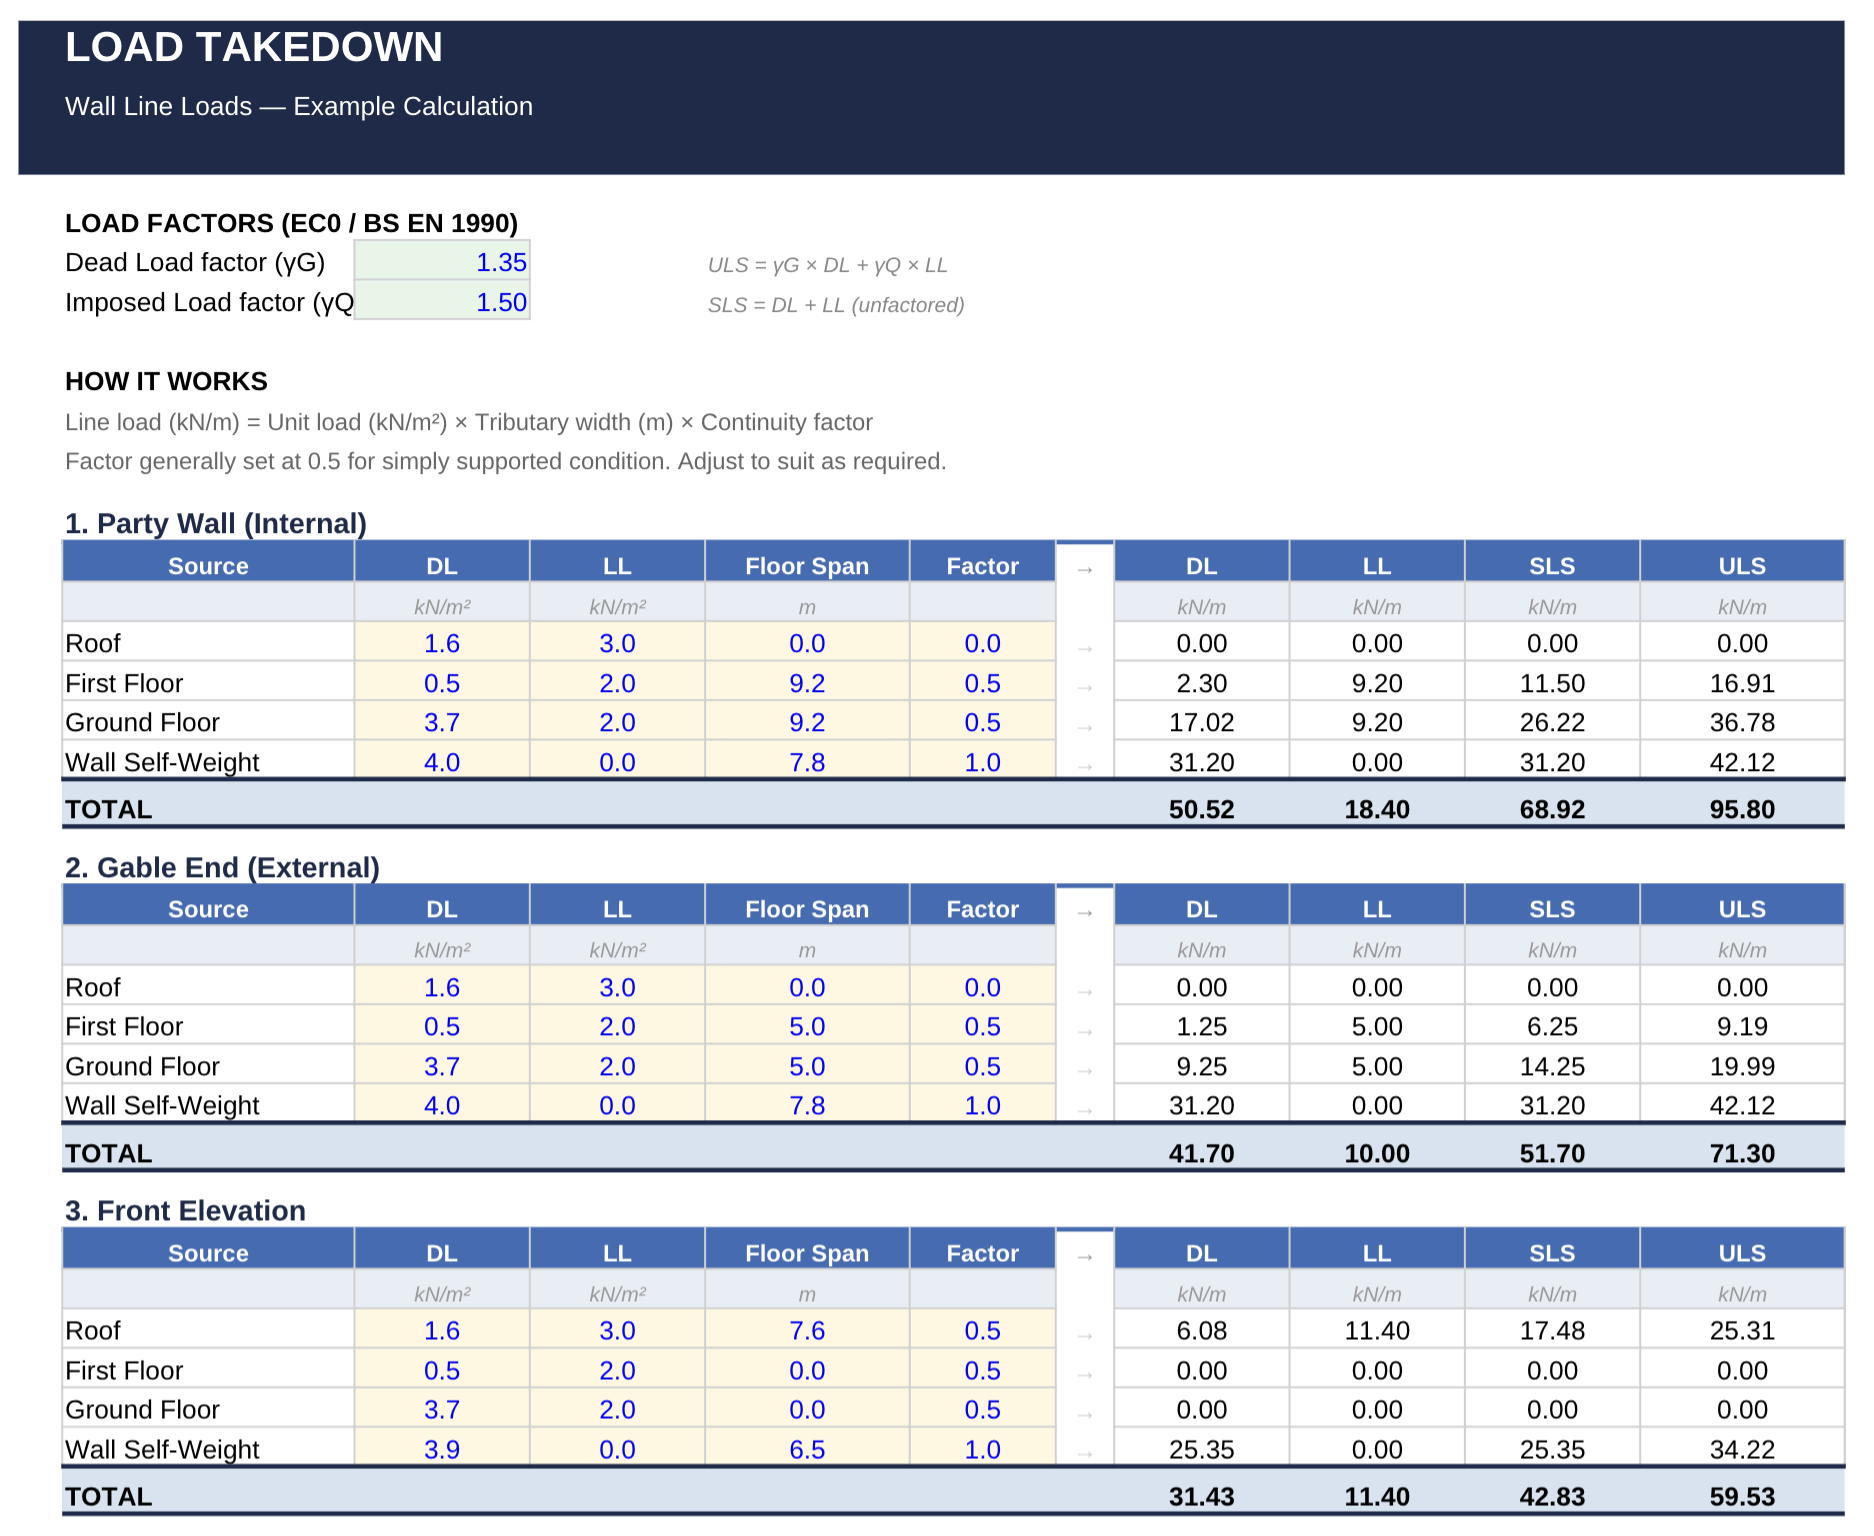Select the ULS column header in Gable End table
The height and width of the screenshot is (1536, 1874).
pos(1742,908)
